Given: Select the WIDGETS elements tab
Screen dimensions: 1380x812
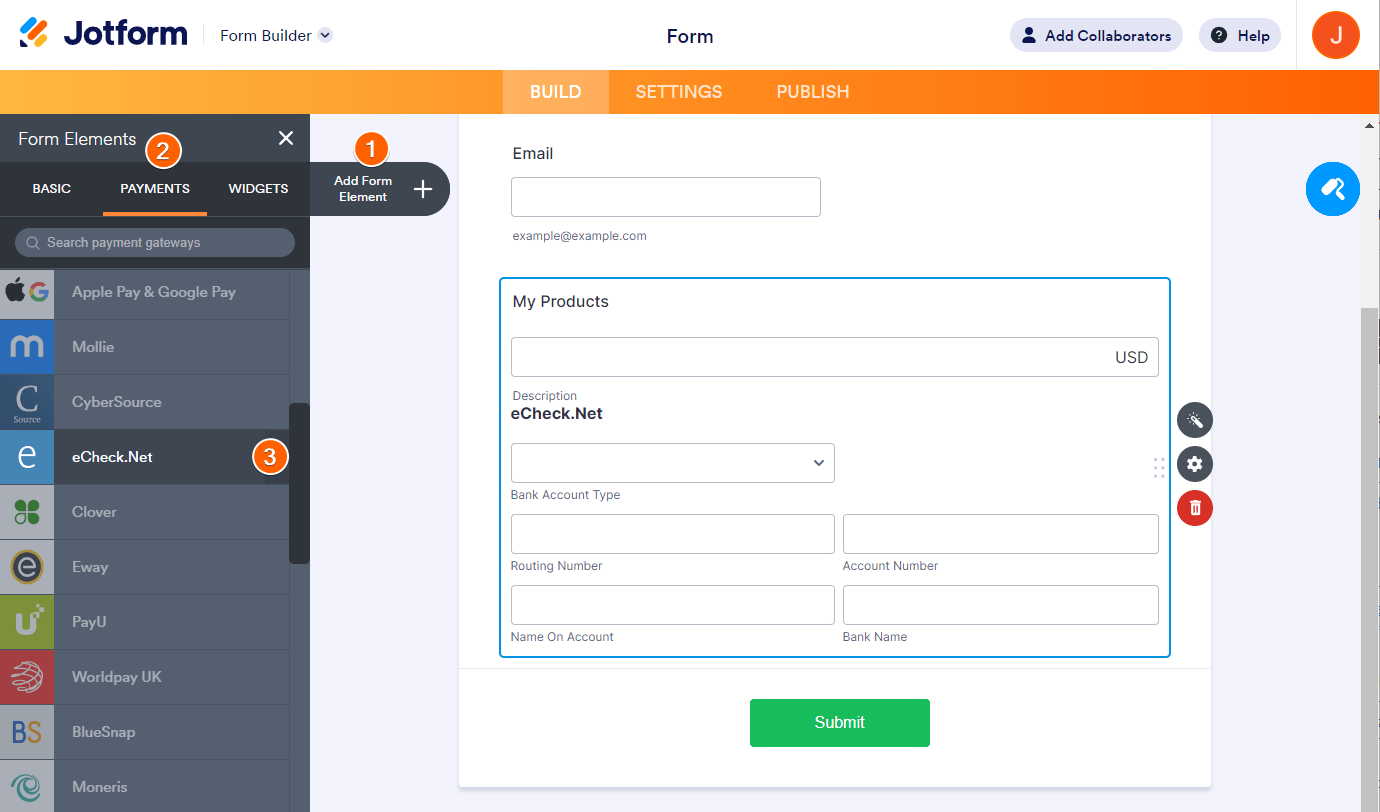Looking at the screenshot, I should point(258,188).
